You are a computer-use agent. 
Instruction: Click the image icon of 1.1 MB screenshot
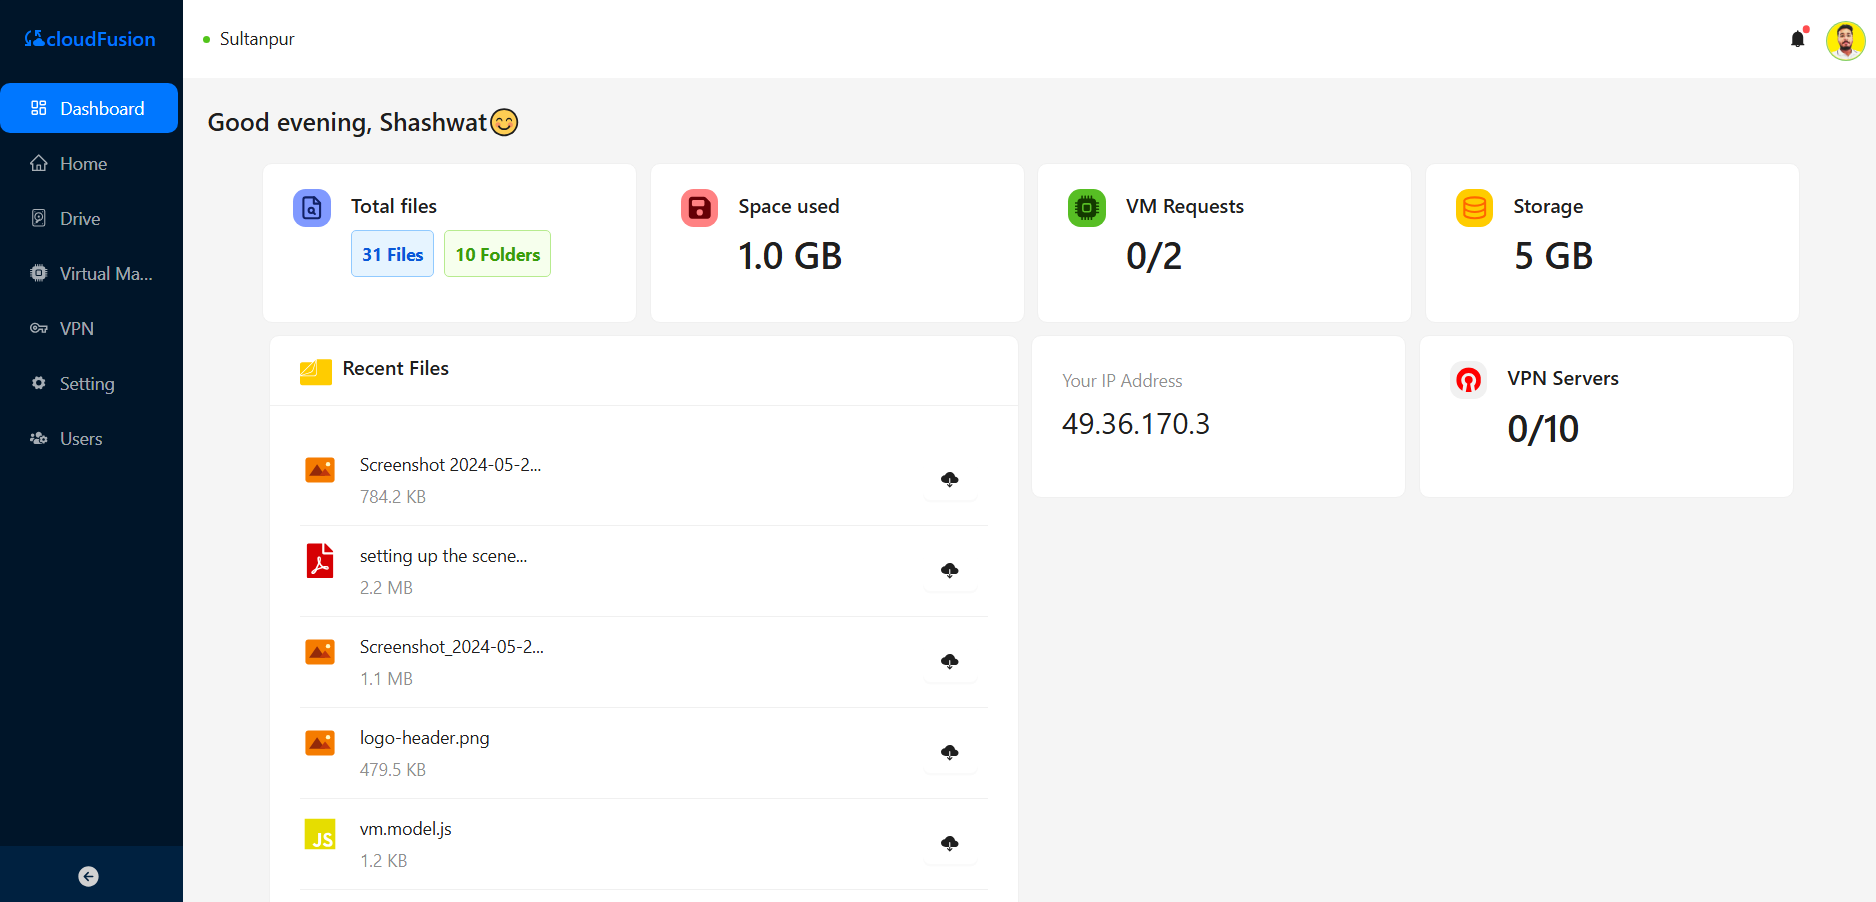point(320,652)
